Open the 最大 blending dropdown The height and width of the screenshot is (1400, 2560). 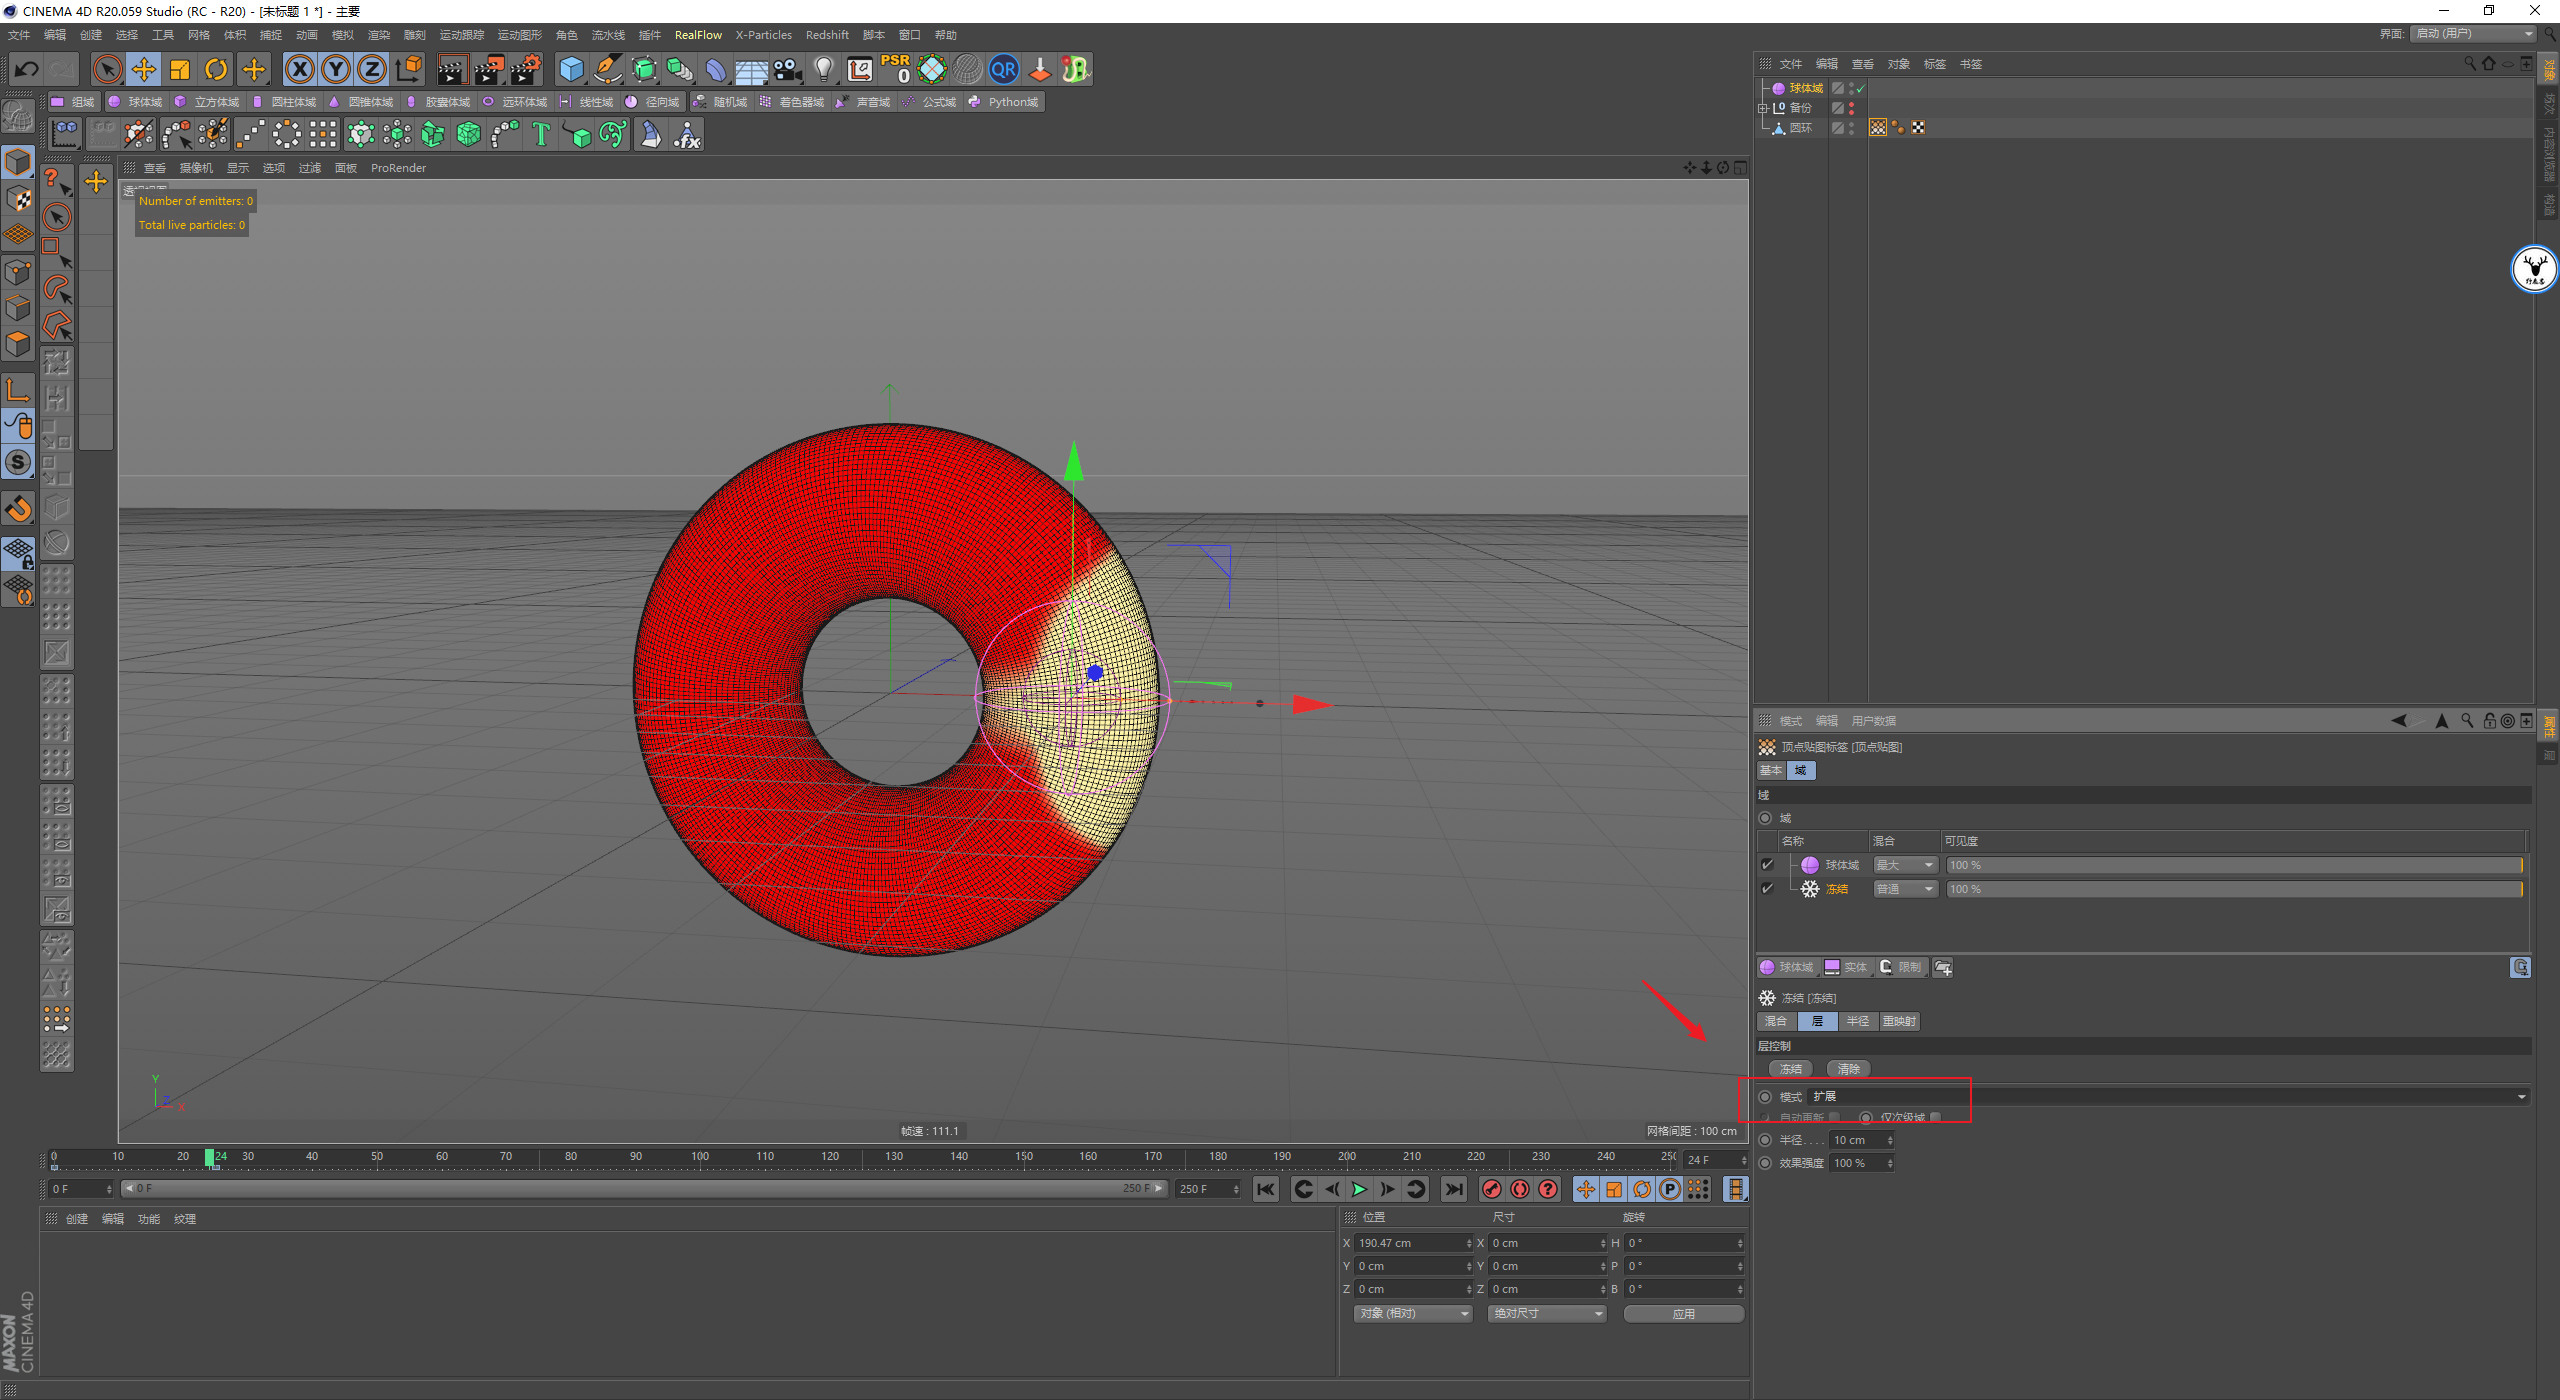[1906, 865]
